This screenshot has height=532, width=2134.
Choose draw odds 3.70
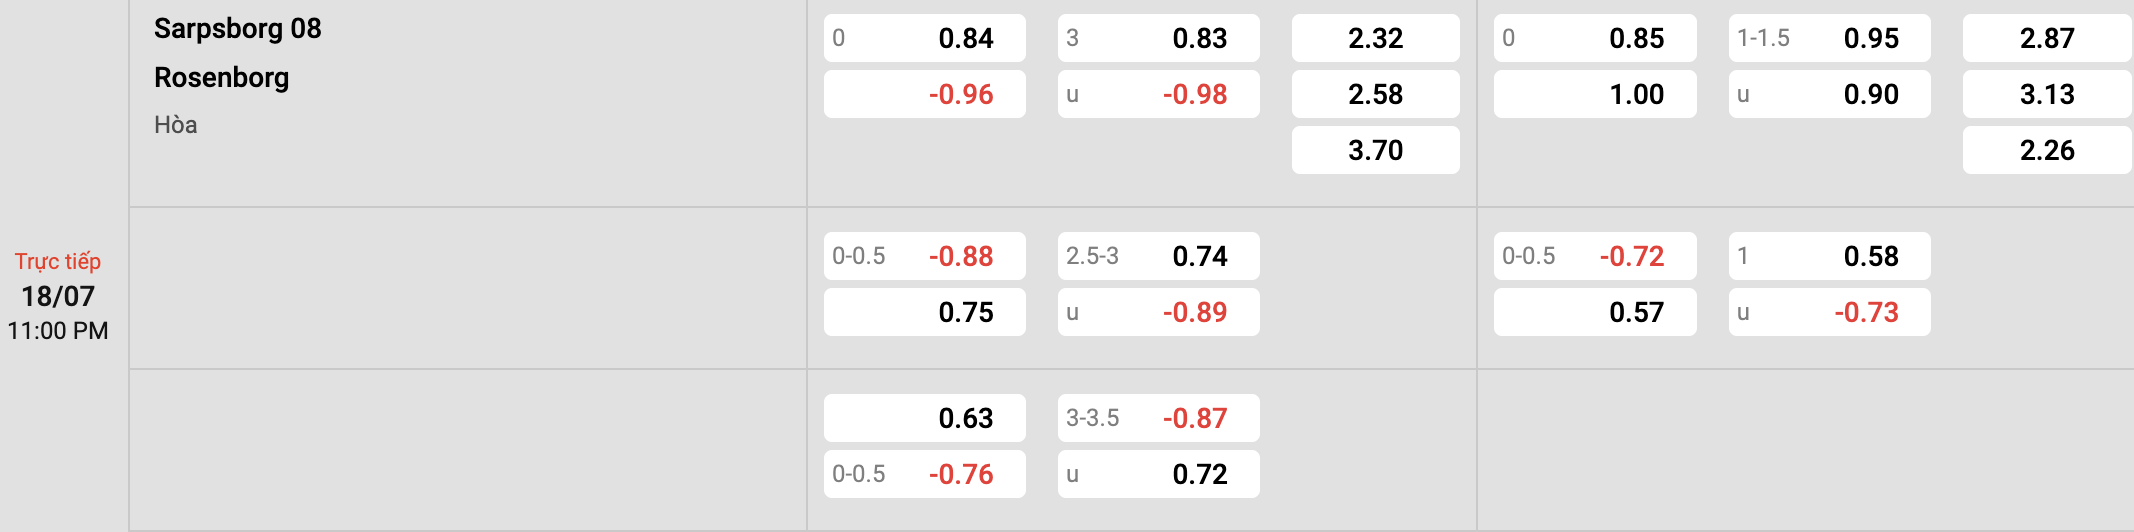click(x=1376, y=150)
